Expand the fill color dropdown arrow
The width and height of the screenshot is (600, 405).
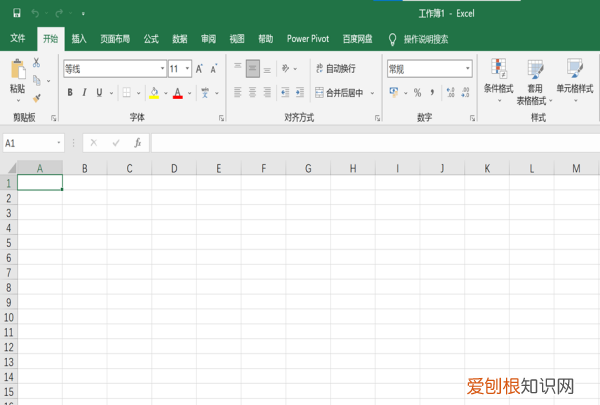(x=166, y=93)
